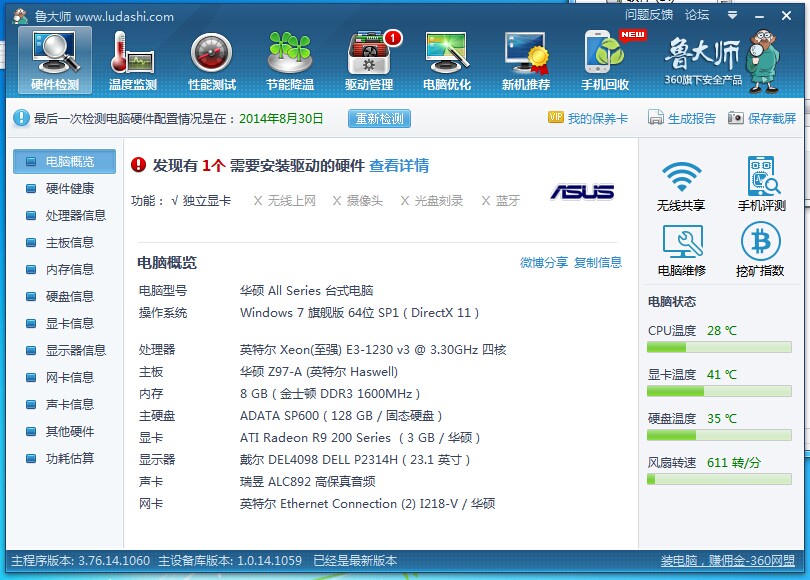The height and width of the screenshot is (580, 810).
Task: Click the blue info icon by 最后一次检测
Action: point(21,118)
